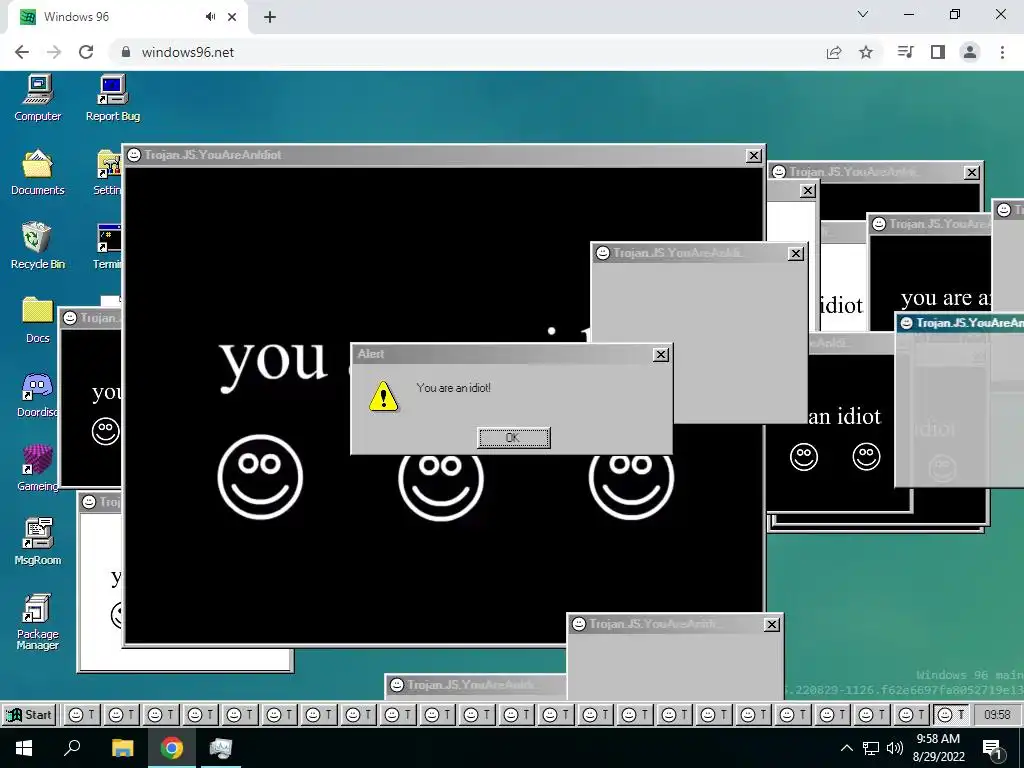Open the Chrome profile avatar

click(970, 52)
